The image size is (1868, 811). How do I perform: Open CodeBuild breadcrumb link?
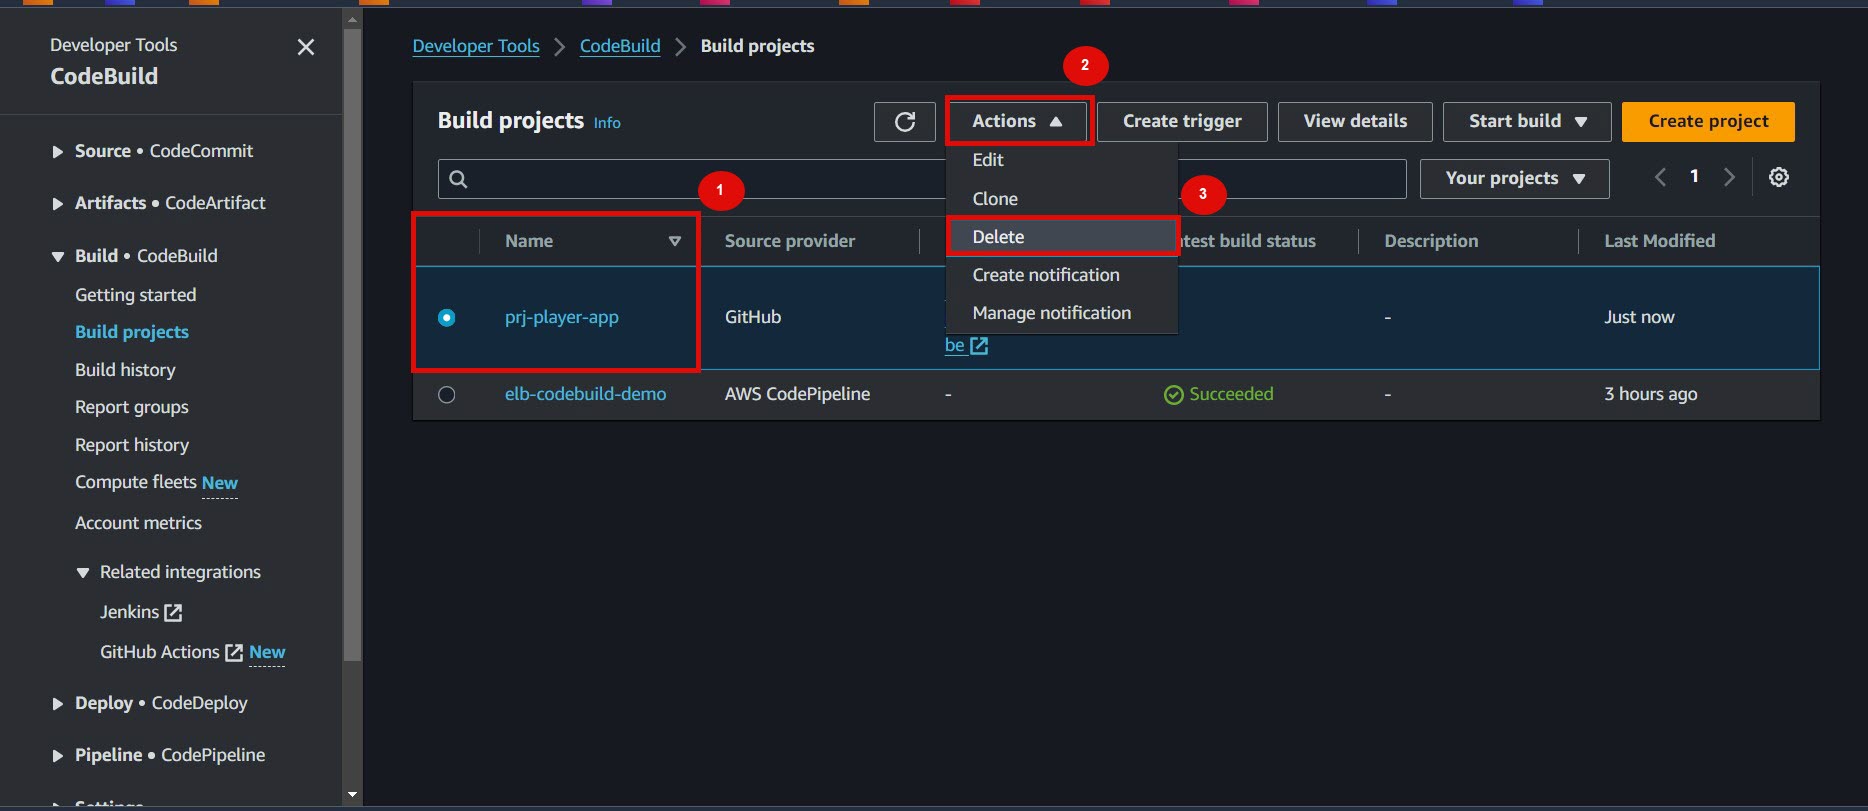tap(620, 46)
